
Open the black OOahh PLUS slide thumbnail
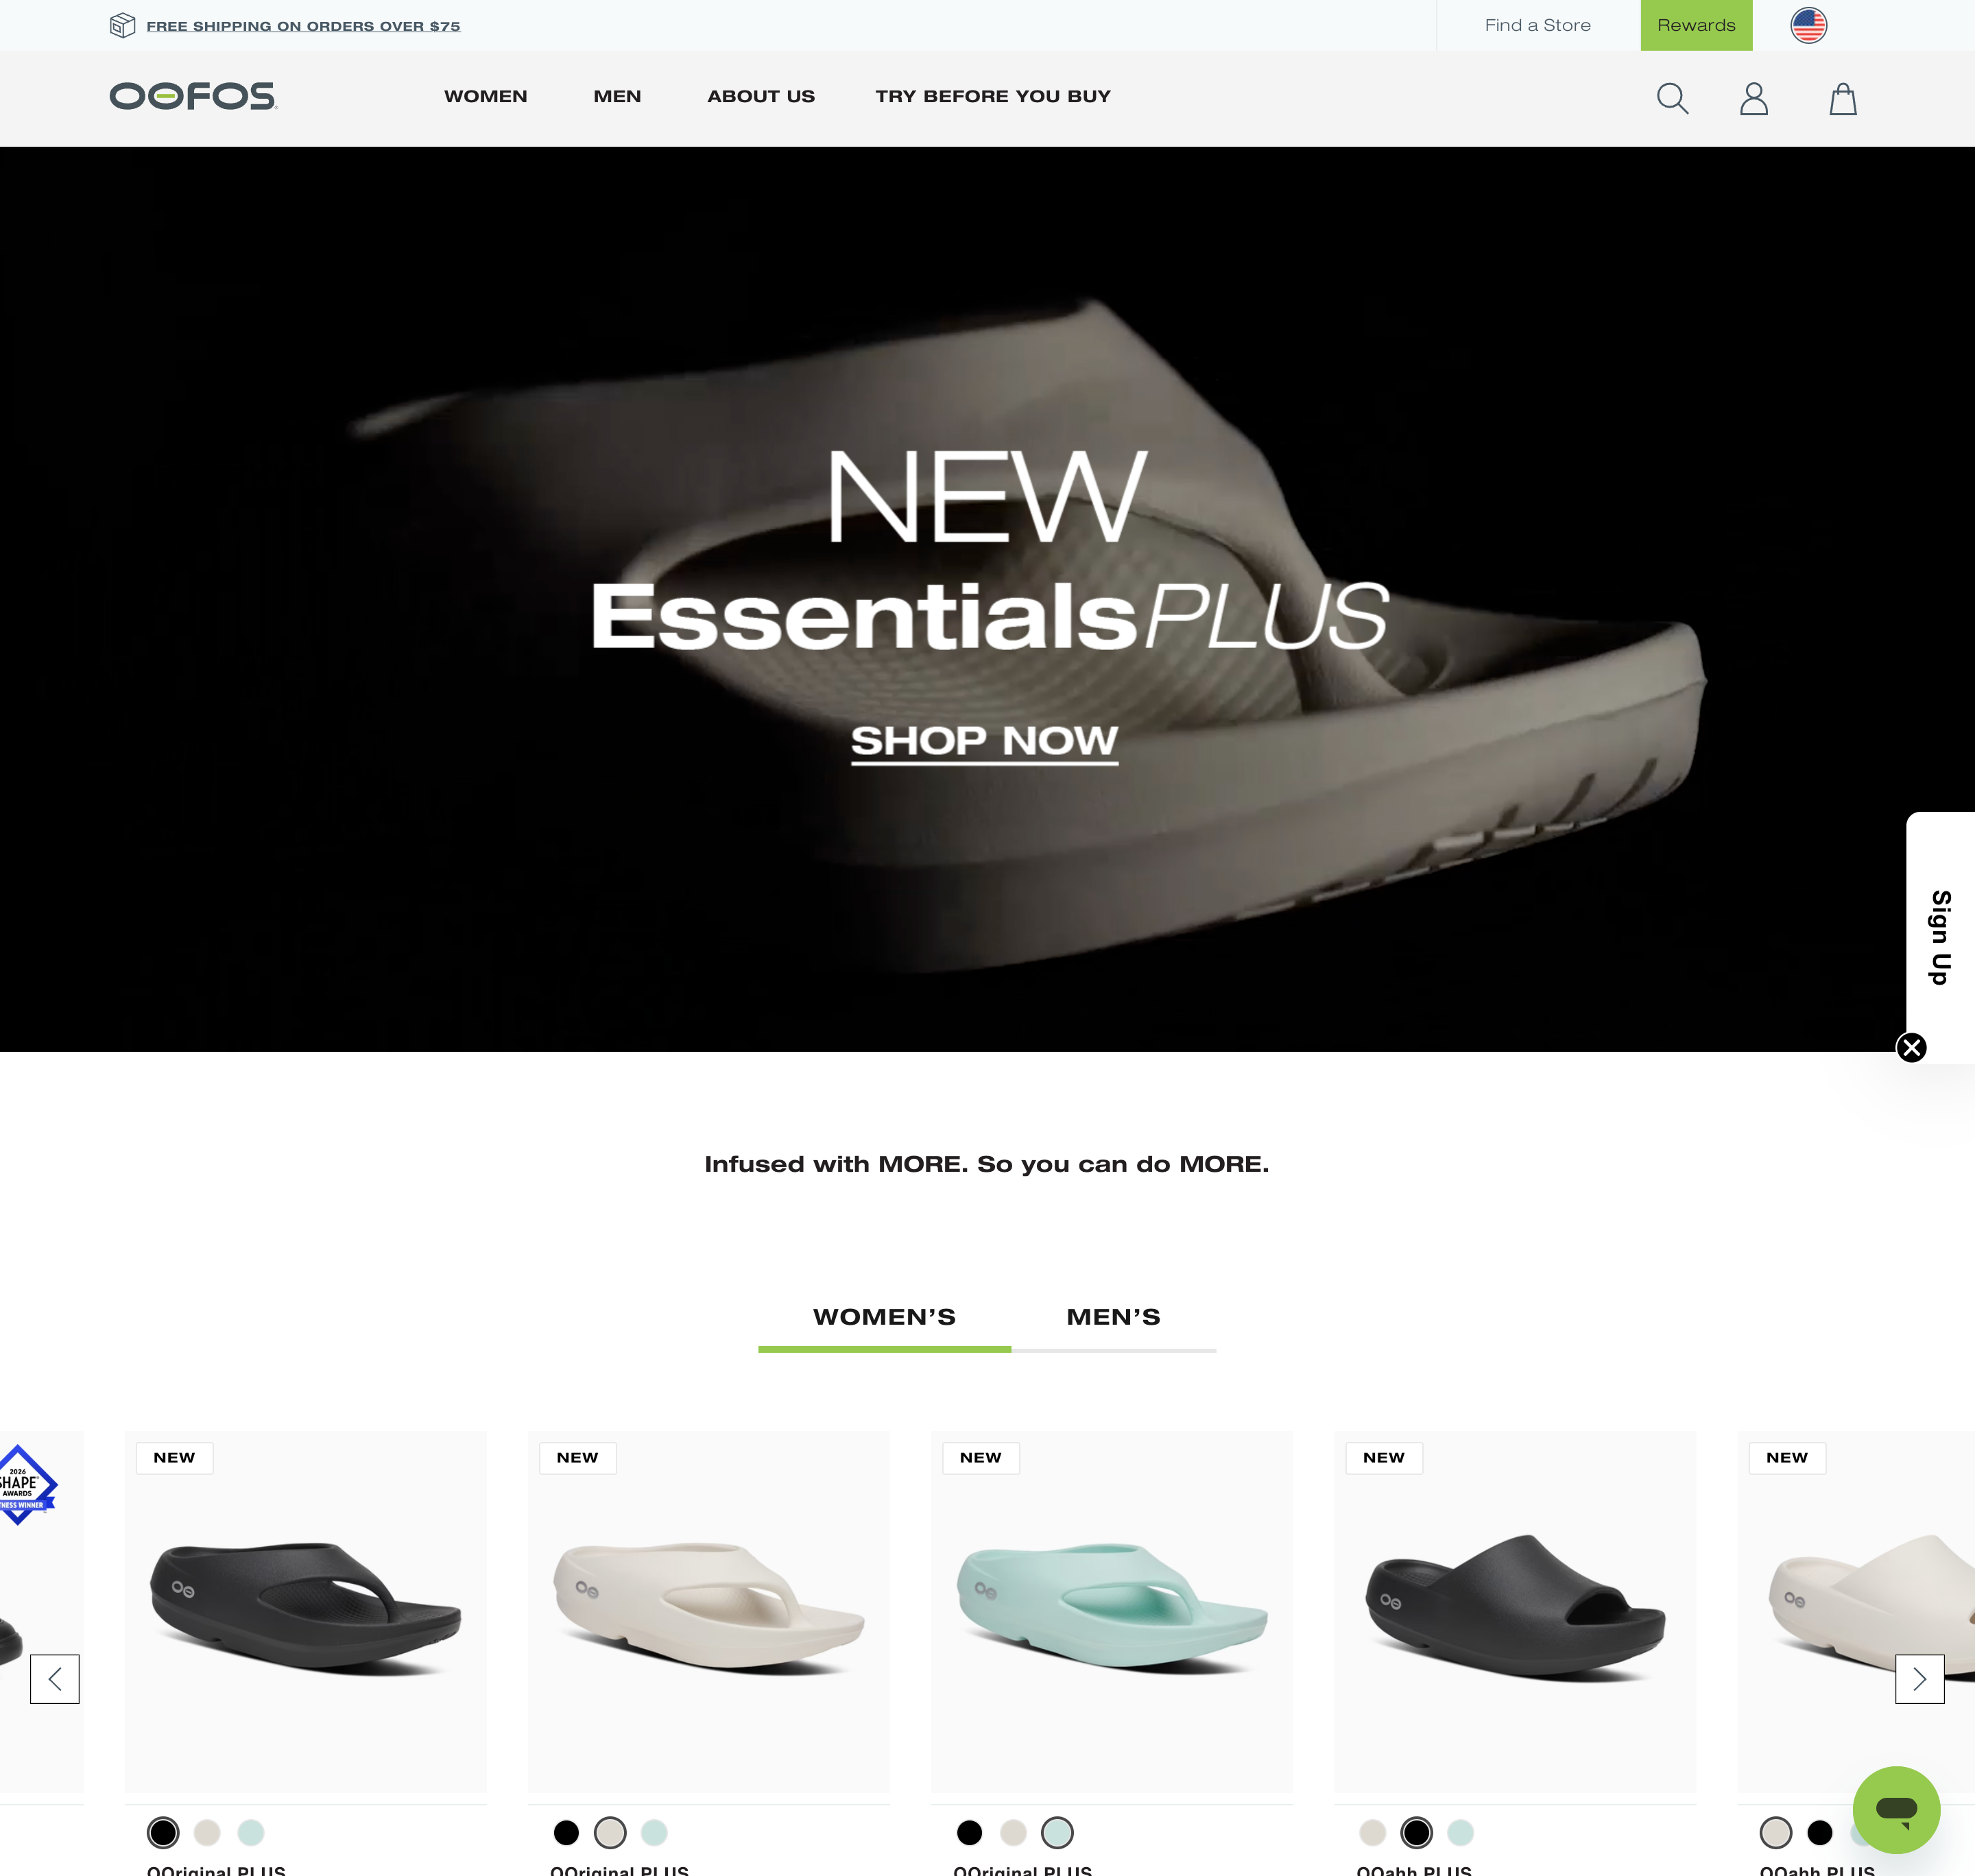point(1515,1611)
